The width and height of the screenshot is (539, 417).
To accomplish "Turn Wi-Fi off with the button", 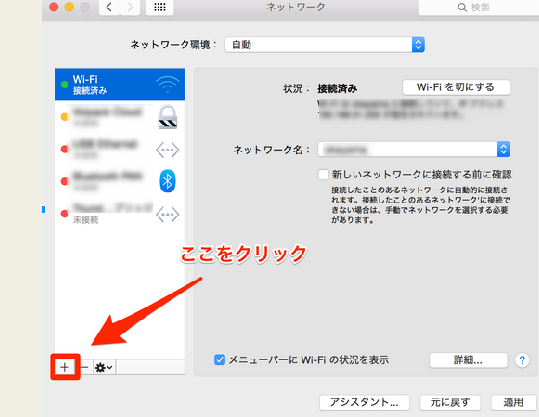I will coord(456,87).
